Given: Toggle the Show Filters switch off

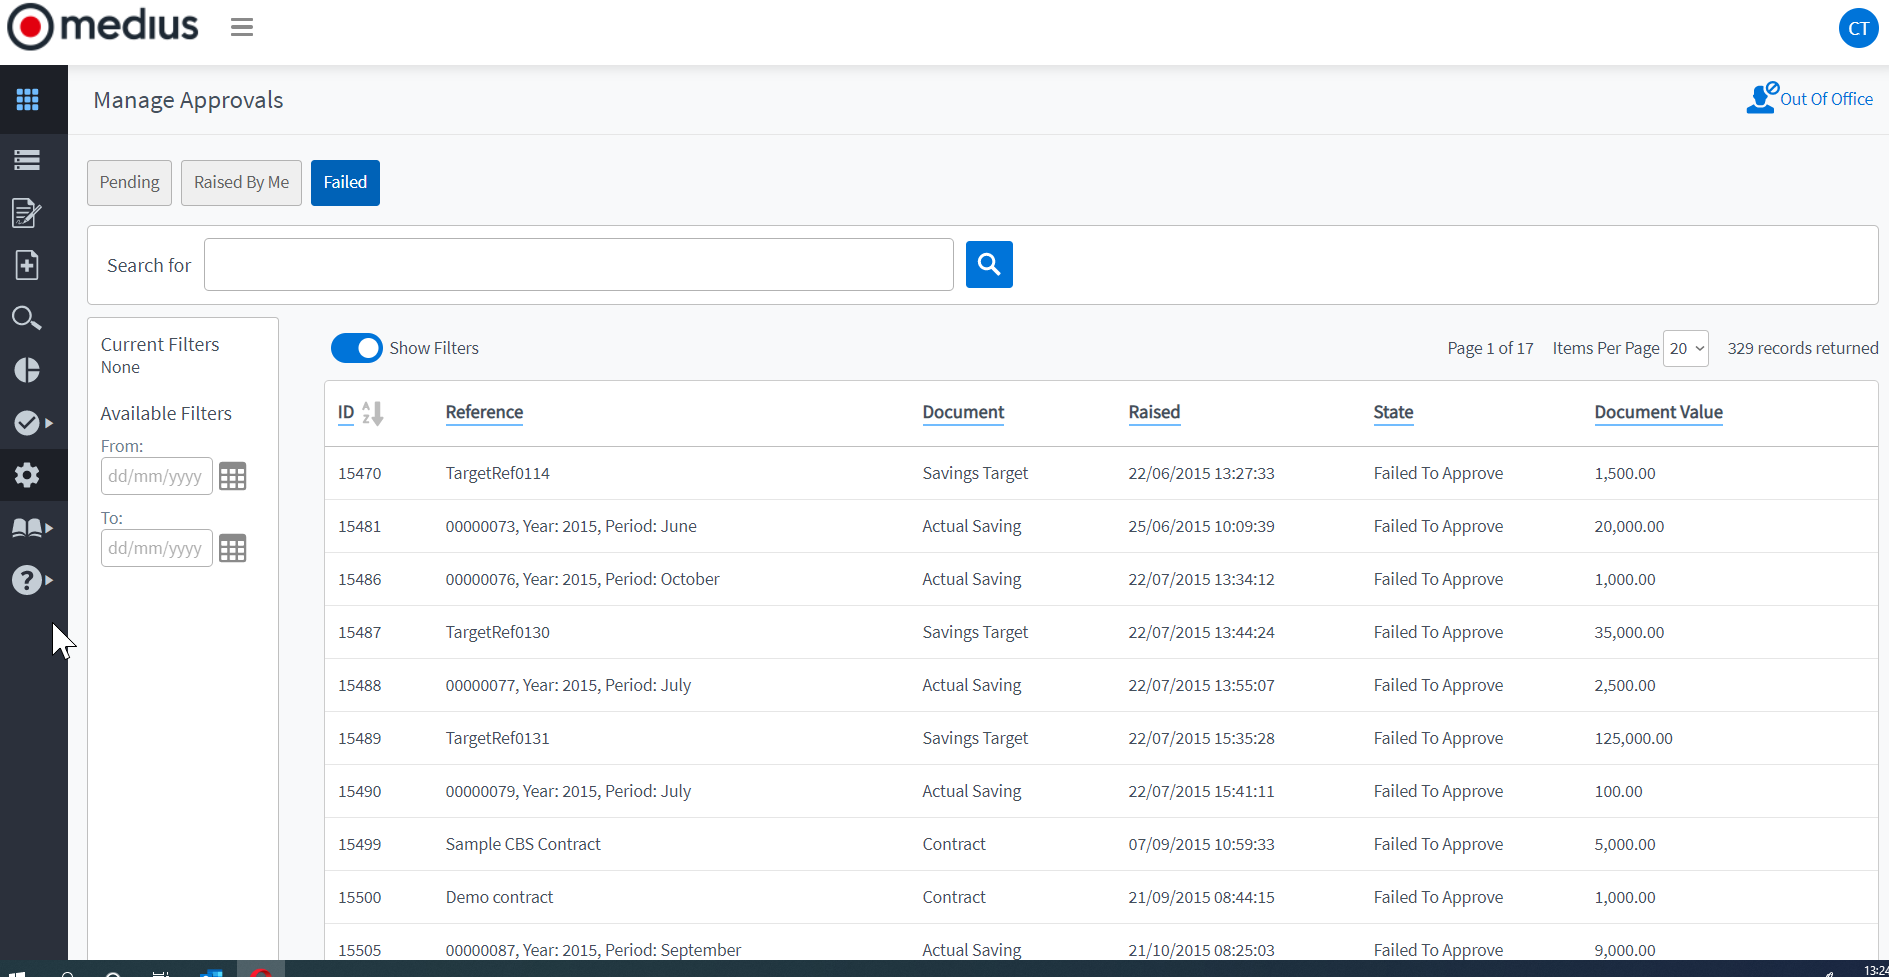Looking at the screenshot, I should coord(356,348).
